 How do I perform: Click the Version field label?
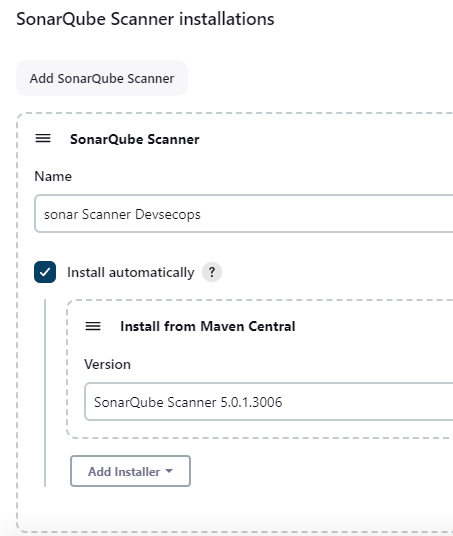click(x=107, y=364)
